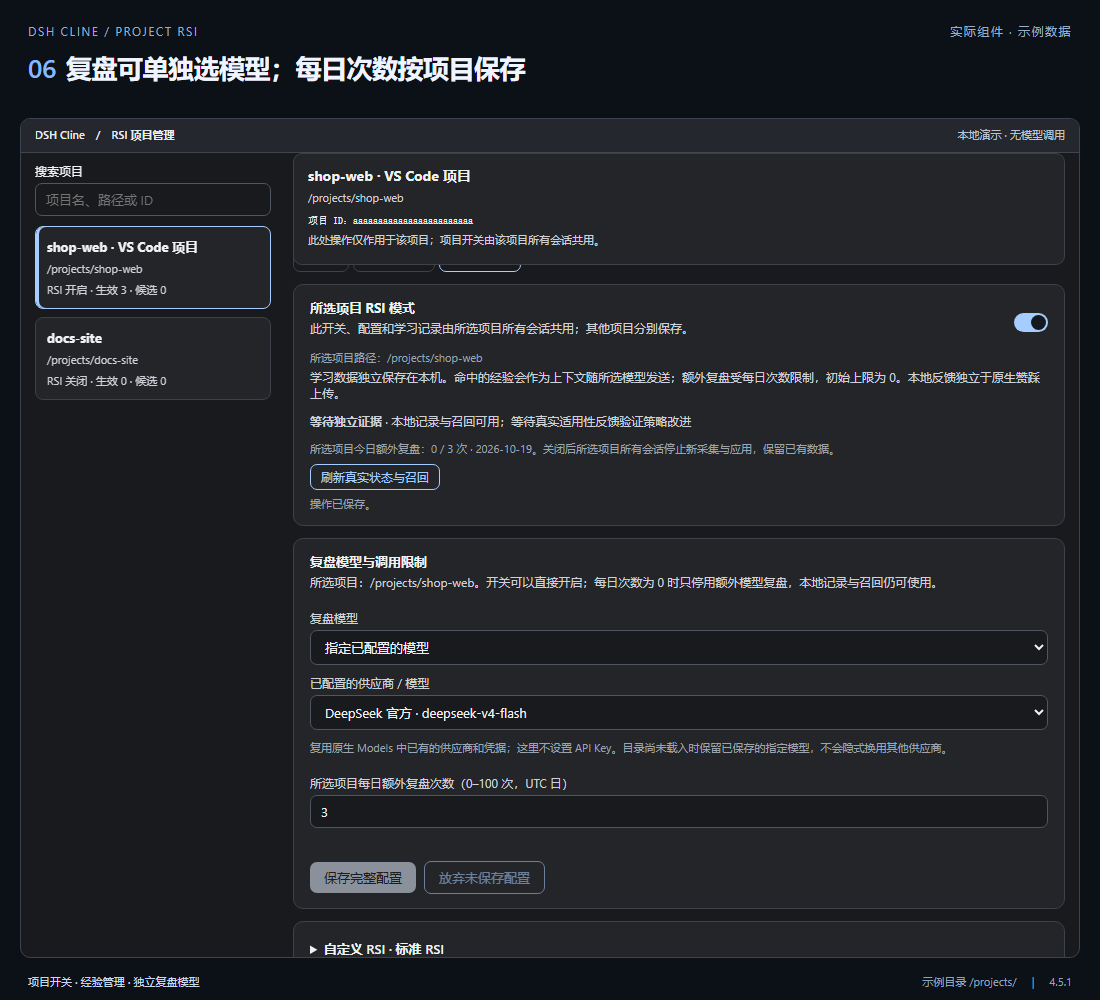Click the daily extra review count field
Viewport: 1100px width, 1000px height.
pos(678,812)
